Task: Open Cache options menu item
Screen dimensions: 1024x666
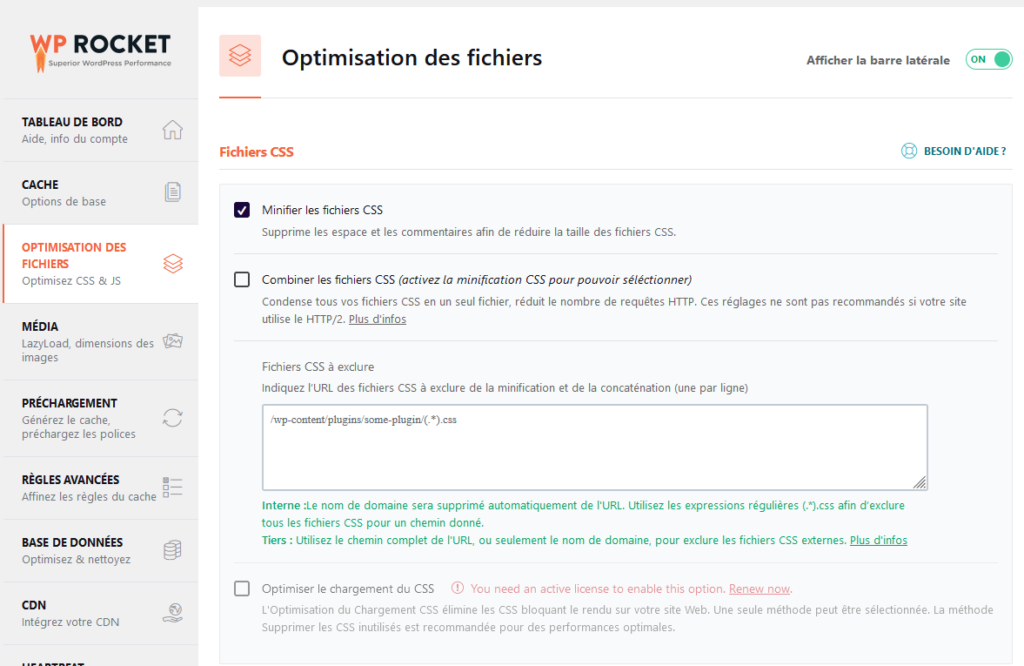Action: click(101, 193)
